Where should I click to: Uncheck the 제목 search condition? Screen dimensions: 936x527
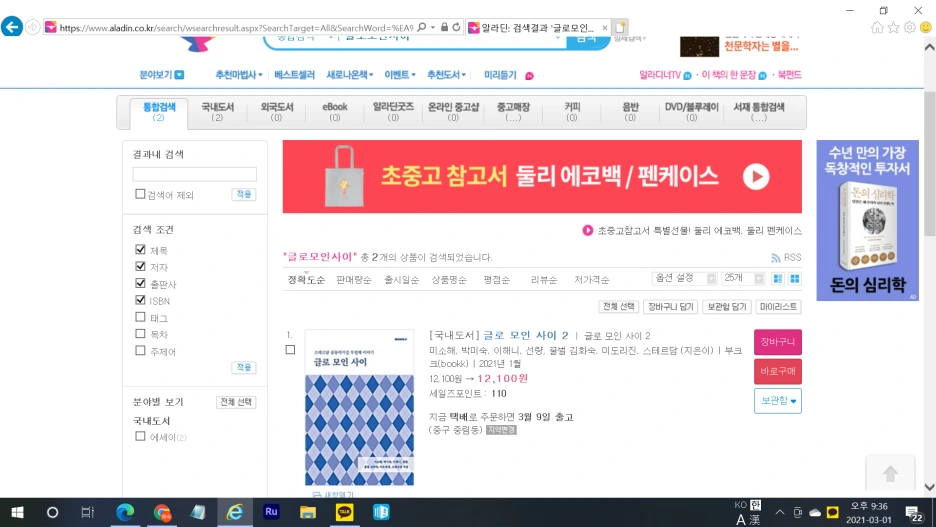[140, 249]
